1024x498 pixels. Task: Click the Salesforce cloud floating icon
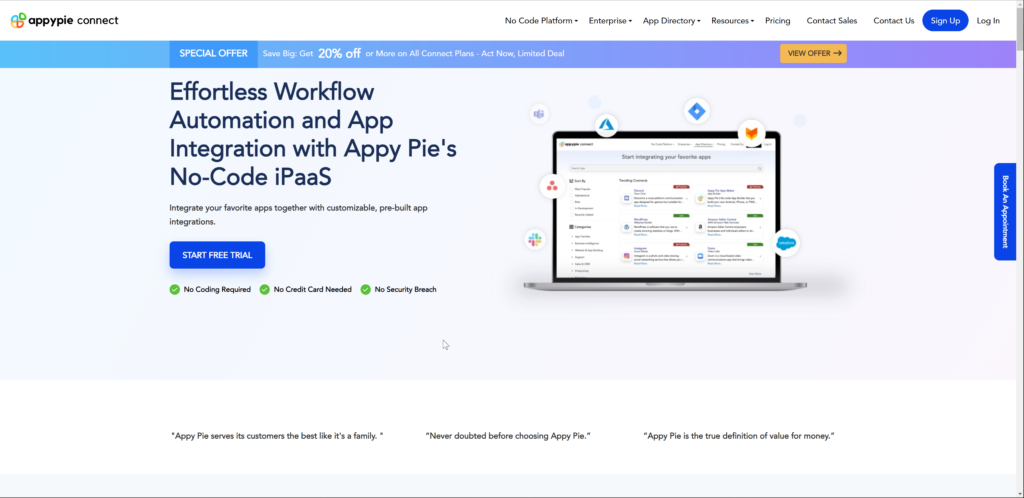[786, 243]
